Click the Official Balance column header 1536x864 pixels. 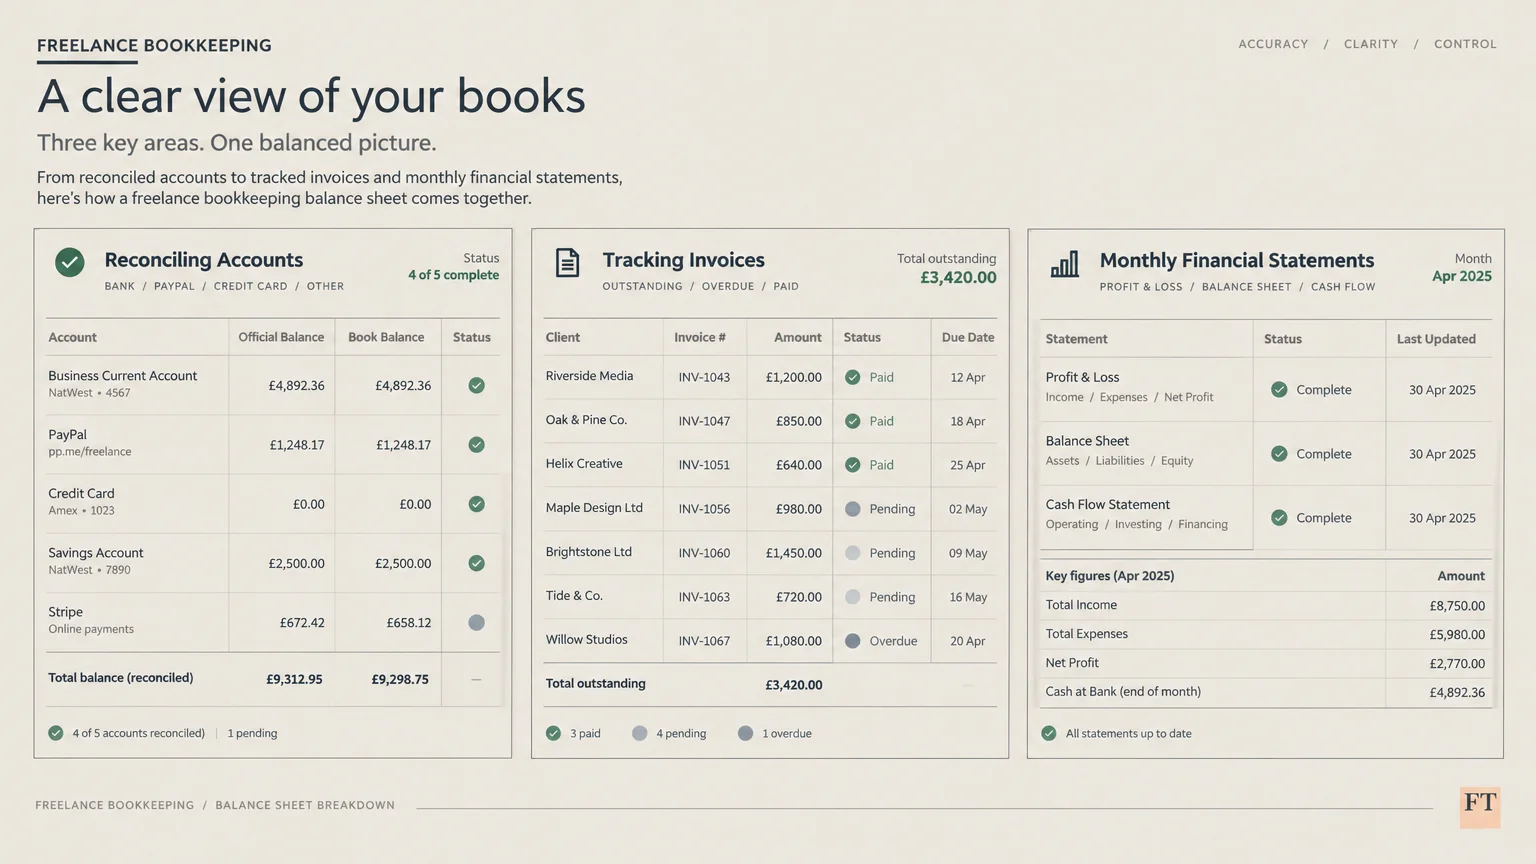[x=281, y=337]
